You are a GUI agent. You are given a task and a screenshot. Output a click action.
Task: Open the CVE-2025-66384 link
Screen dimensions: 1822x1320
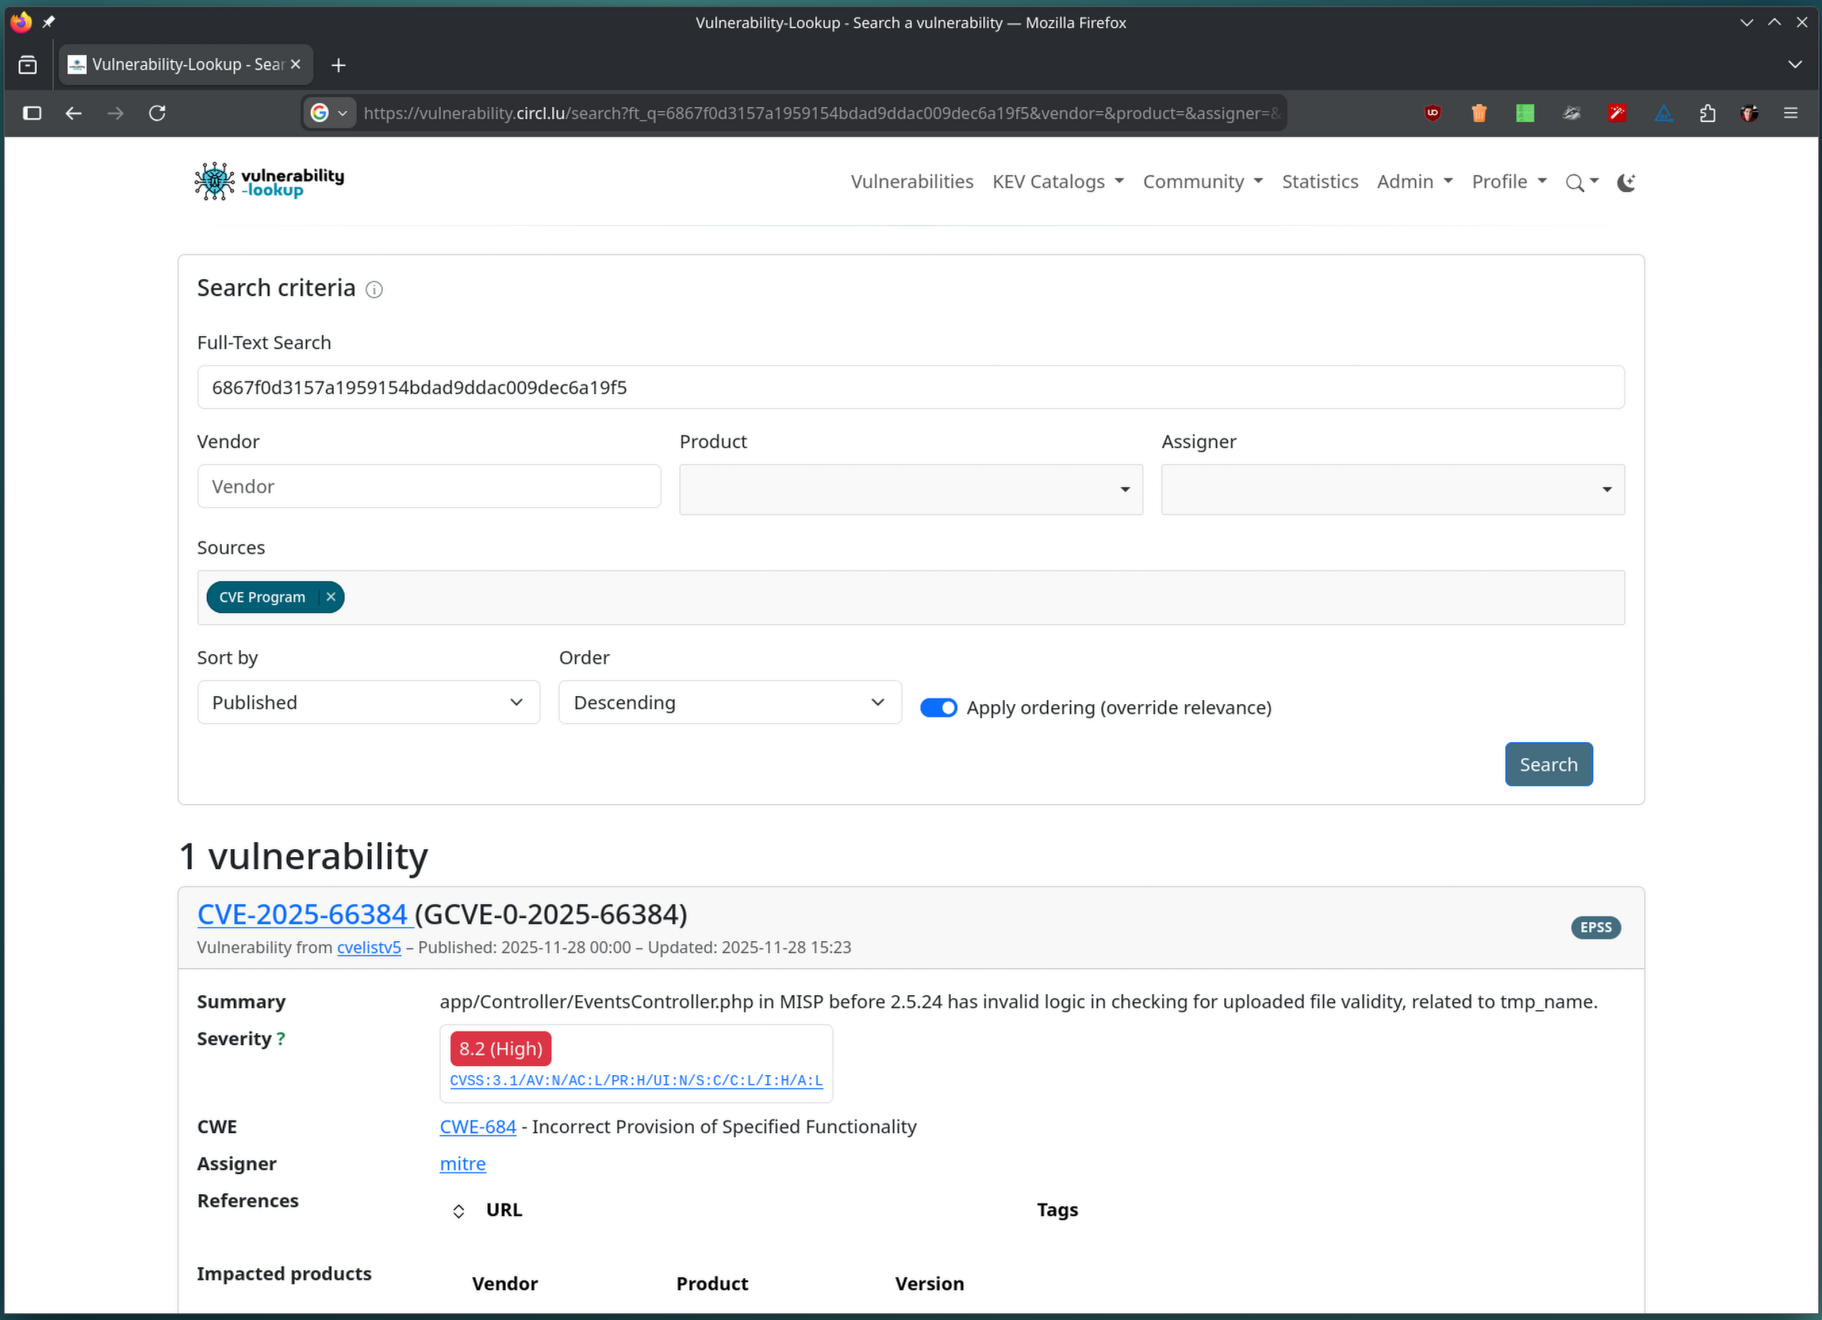click(x=302, y=914)
